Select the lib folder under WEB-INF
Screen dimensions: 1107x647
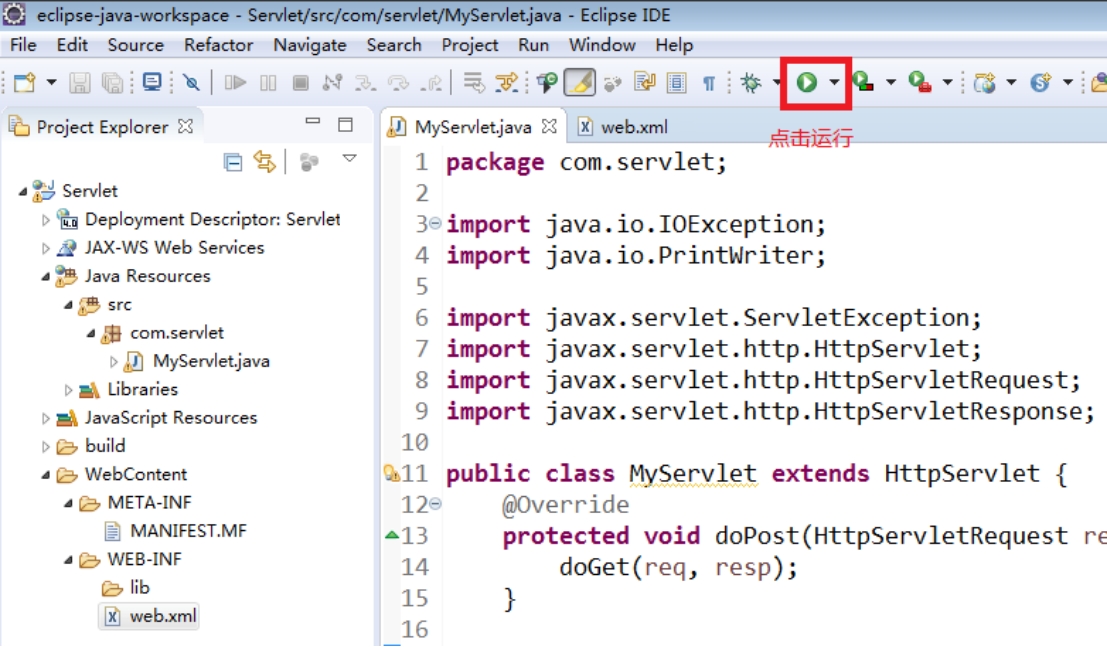[140, 587]
